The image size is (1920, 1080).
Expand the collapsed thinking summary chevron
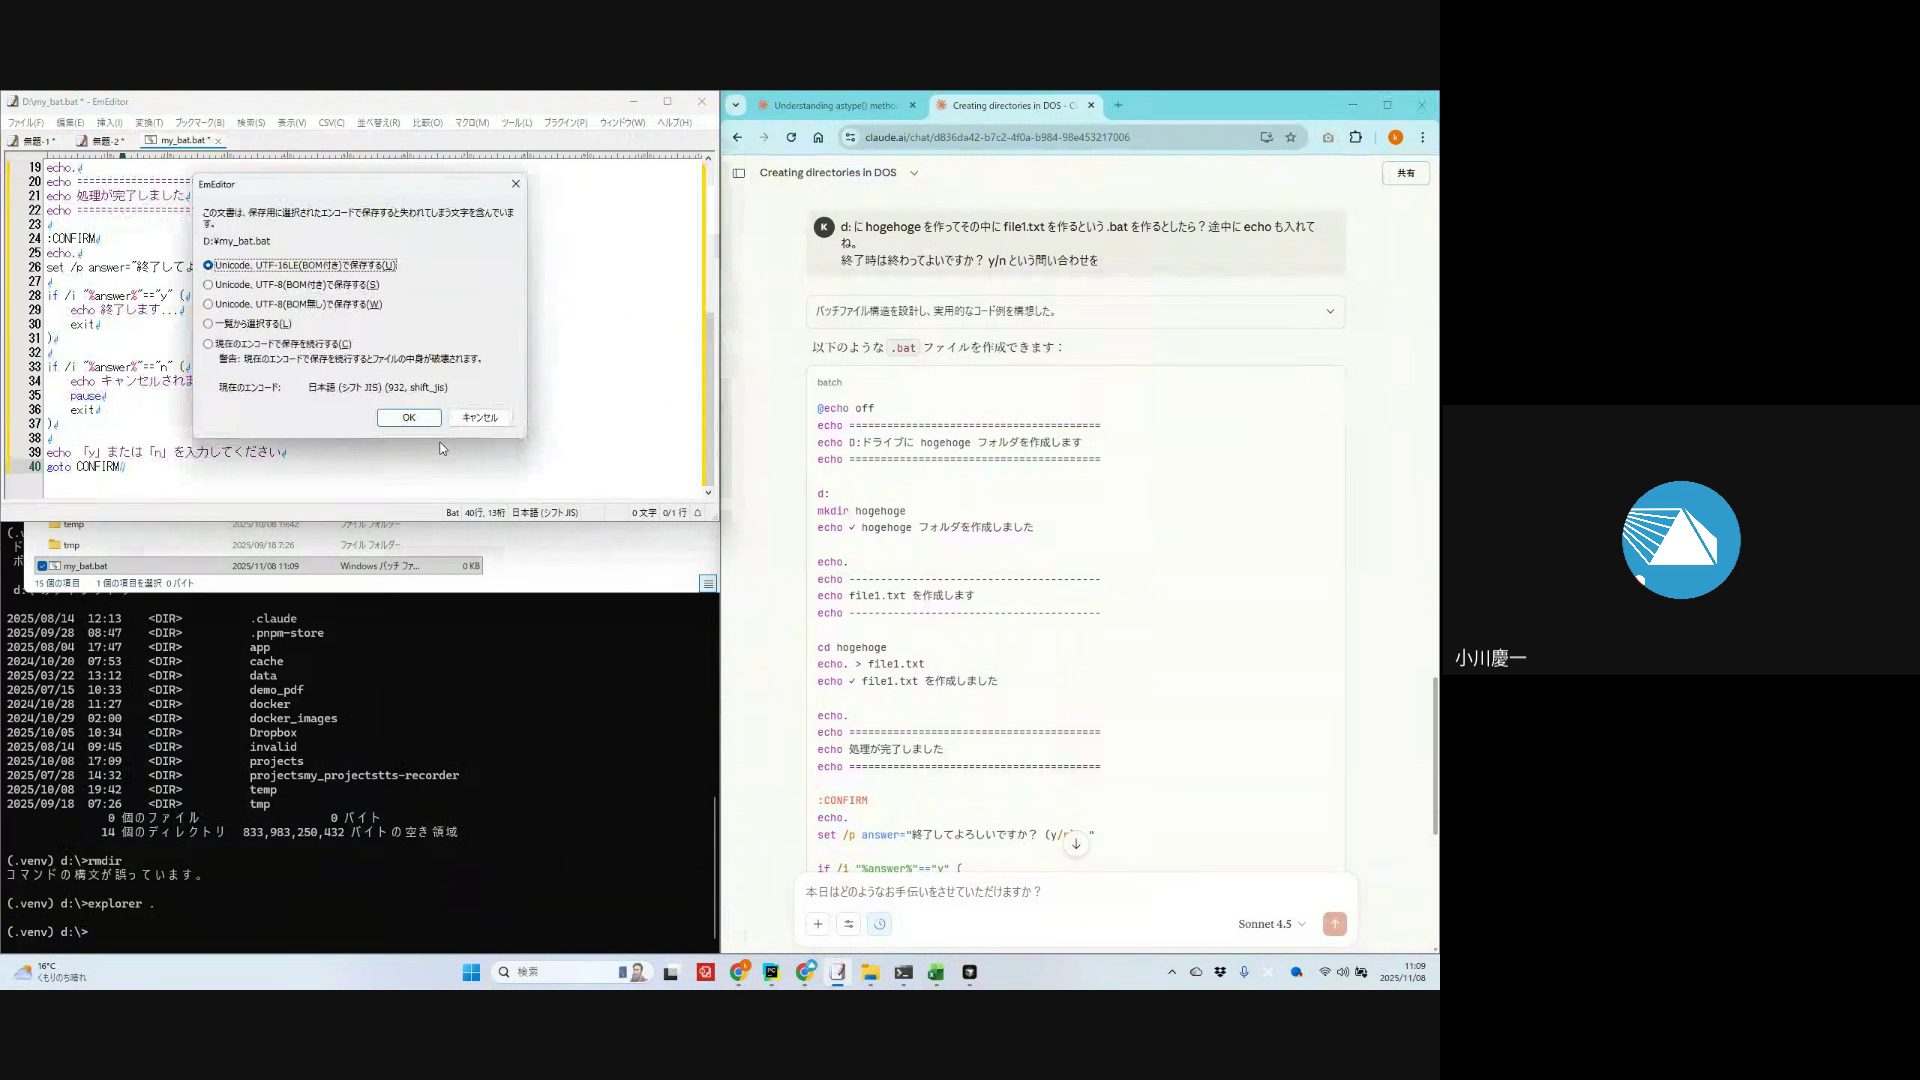point(1330,311)
